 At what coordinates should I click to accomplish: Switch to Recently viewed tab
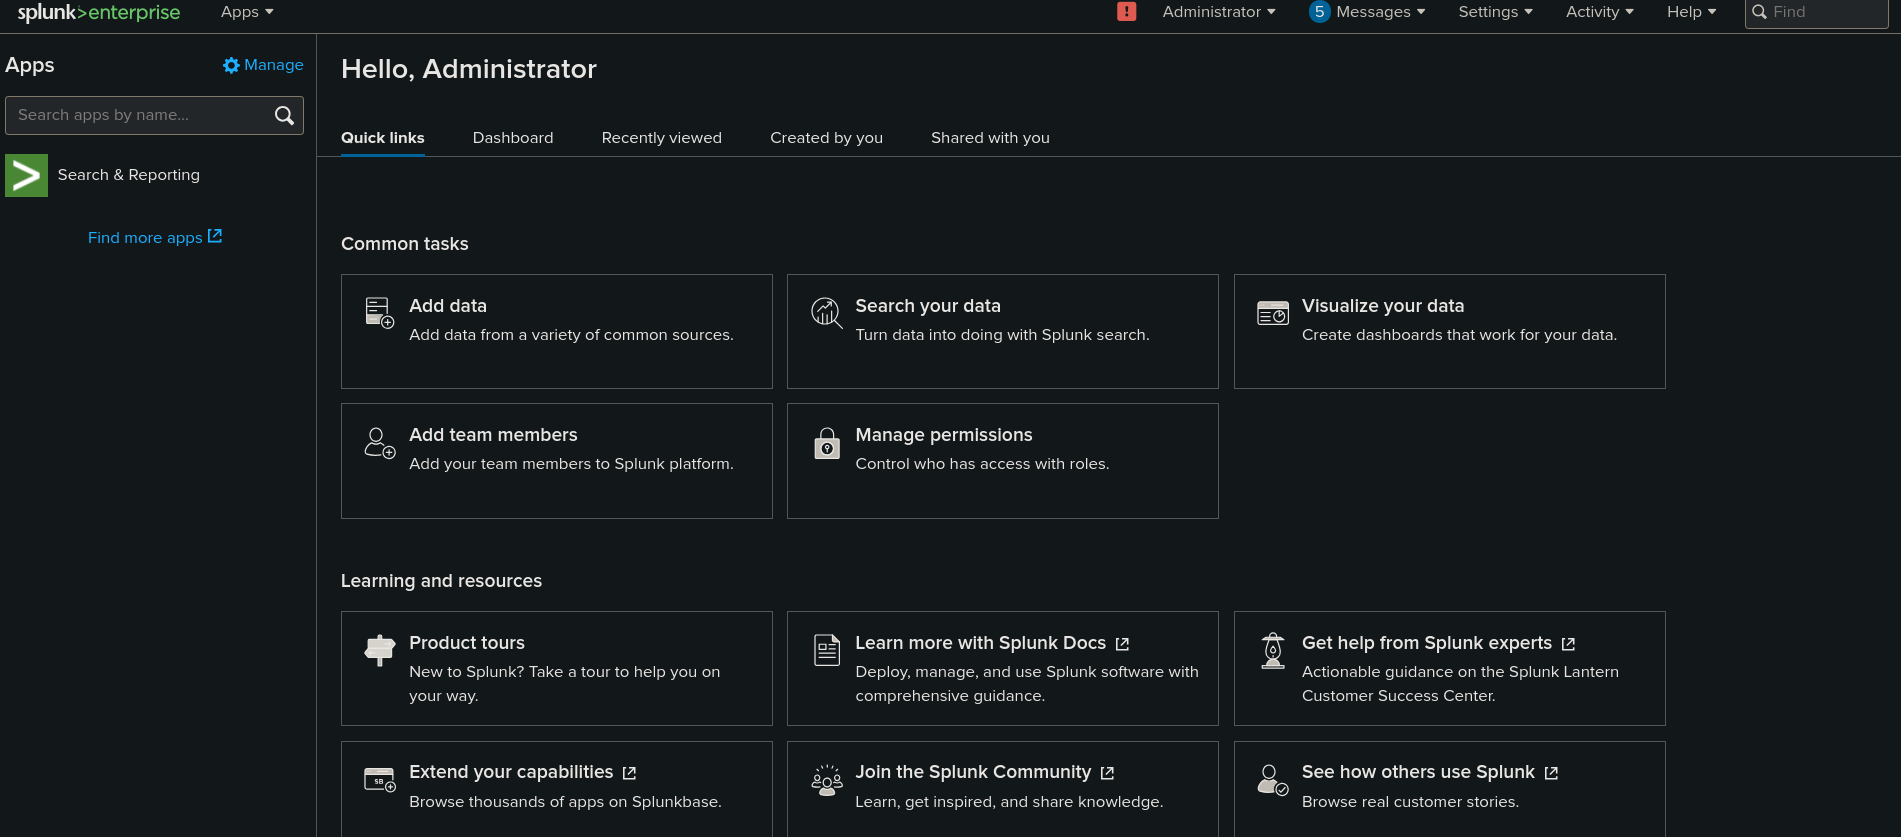pyautogui.click(x=662, y=138)
